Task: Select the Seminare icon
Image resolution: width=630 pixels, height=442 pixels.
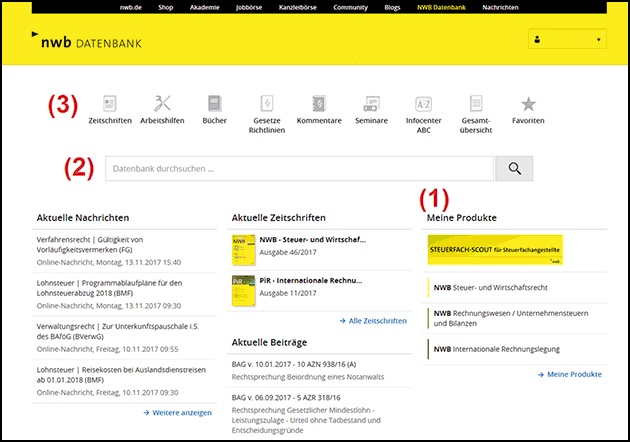Action: tap(372, 104)
